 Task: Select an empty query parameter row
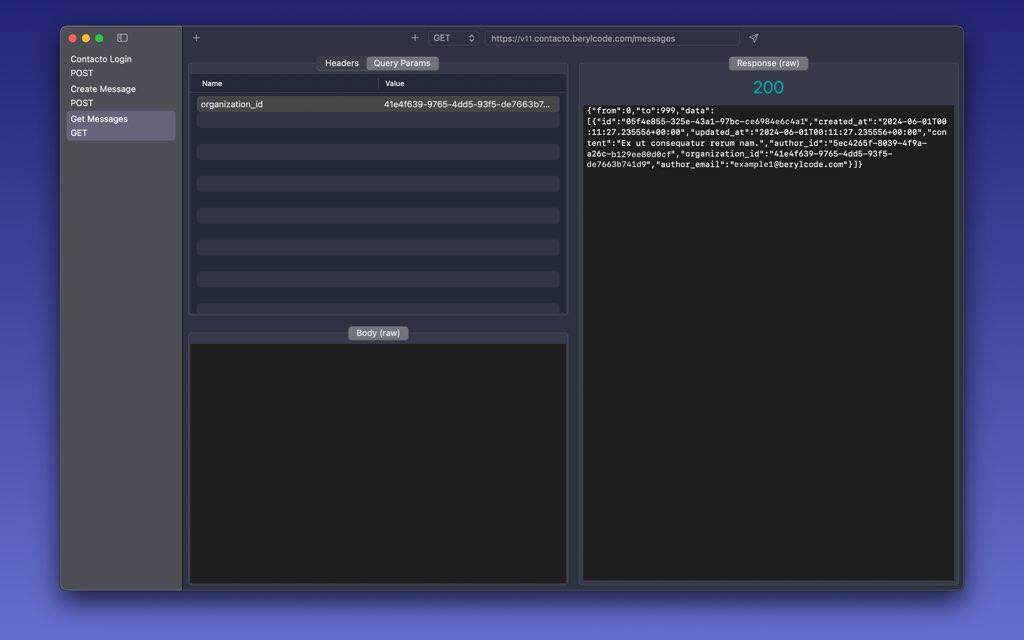[378, 152]
